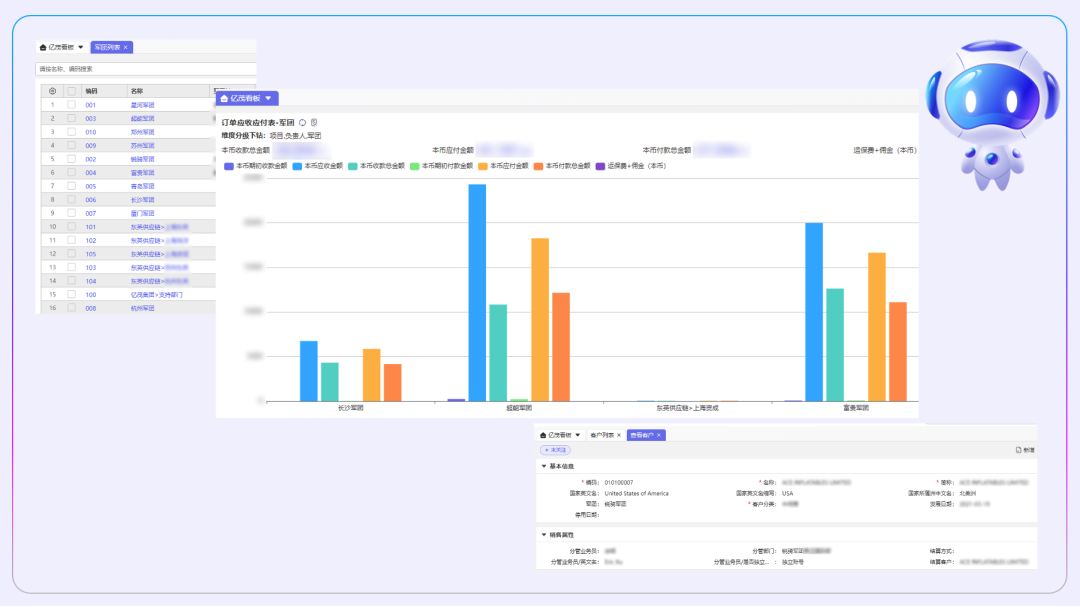Check the box for row 100 亿茂集团
The width and height of the screenshot is (1080, 607).
click(x=71, y=295)
